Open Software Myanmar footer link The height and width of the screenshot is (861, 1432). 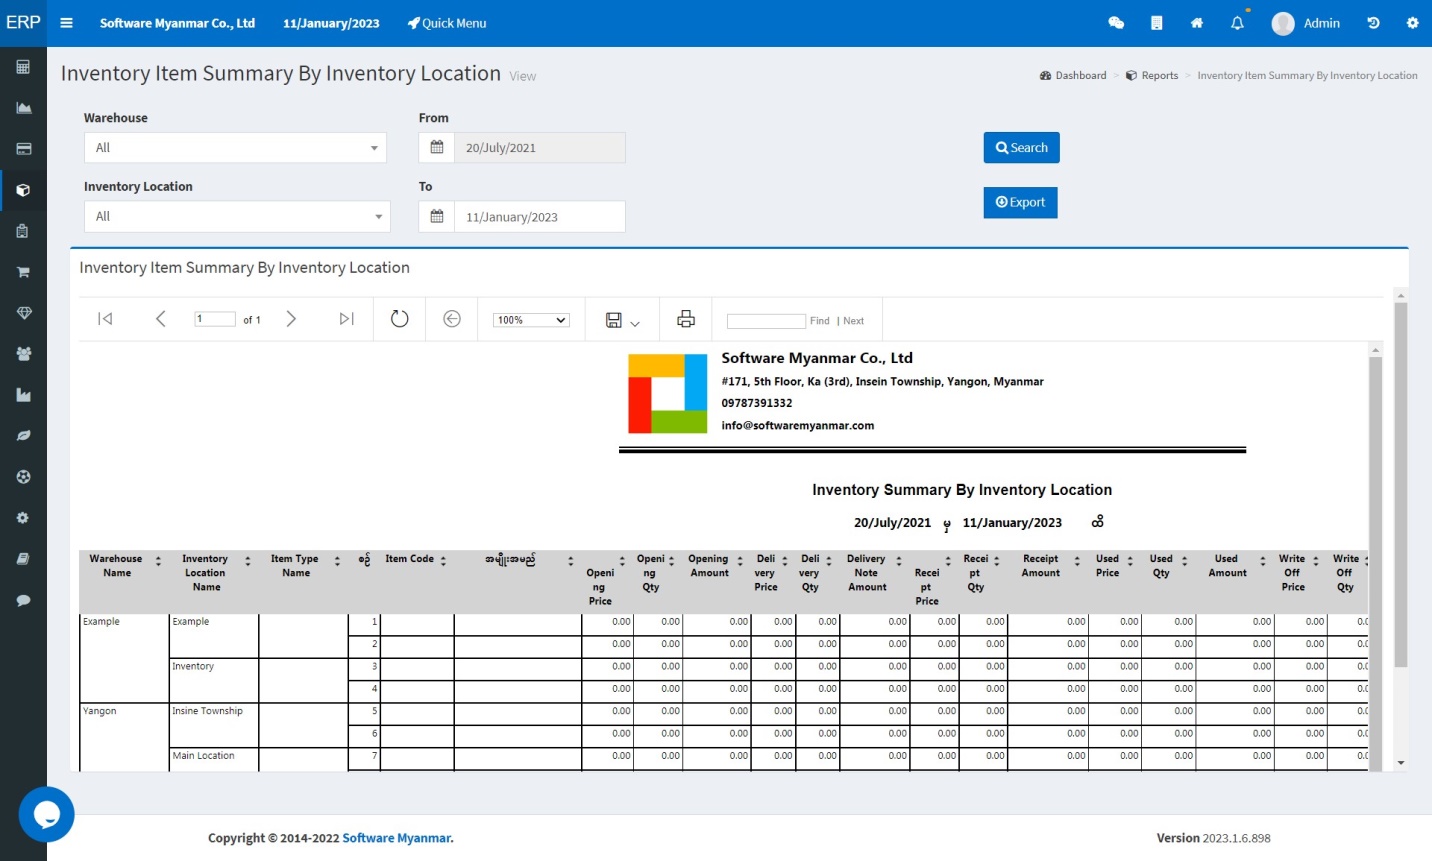397,838
